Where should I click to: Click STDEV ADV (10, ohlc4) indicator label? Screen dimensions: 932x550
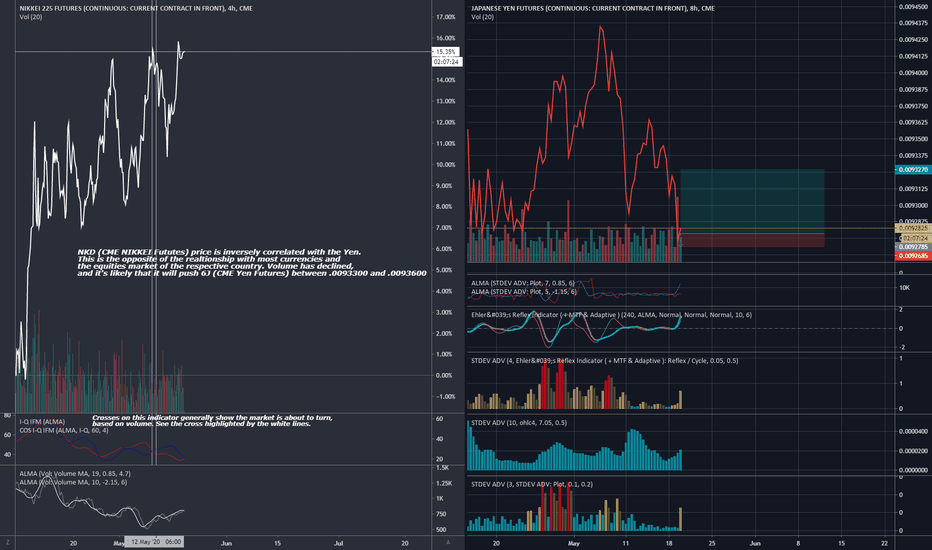click(519, 423)
